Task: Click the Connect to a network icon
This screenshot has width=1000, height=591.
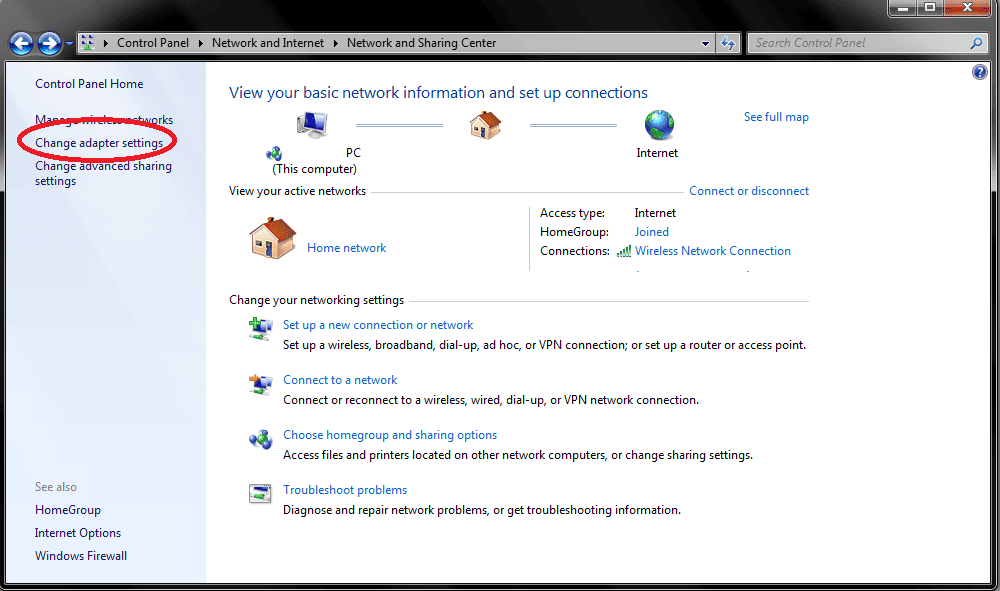Action: [x=260, y=384]
